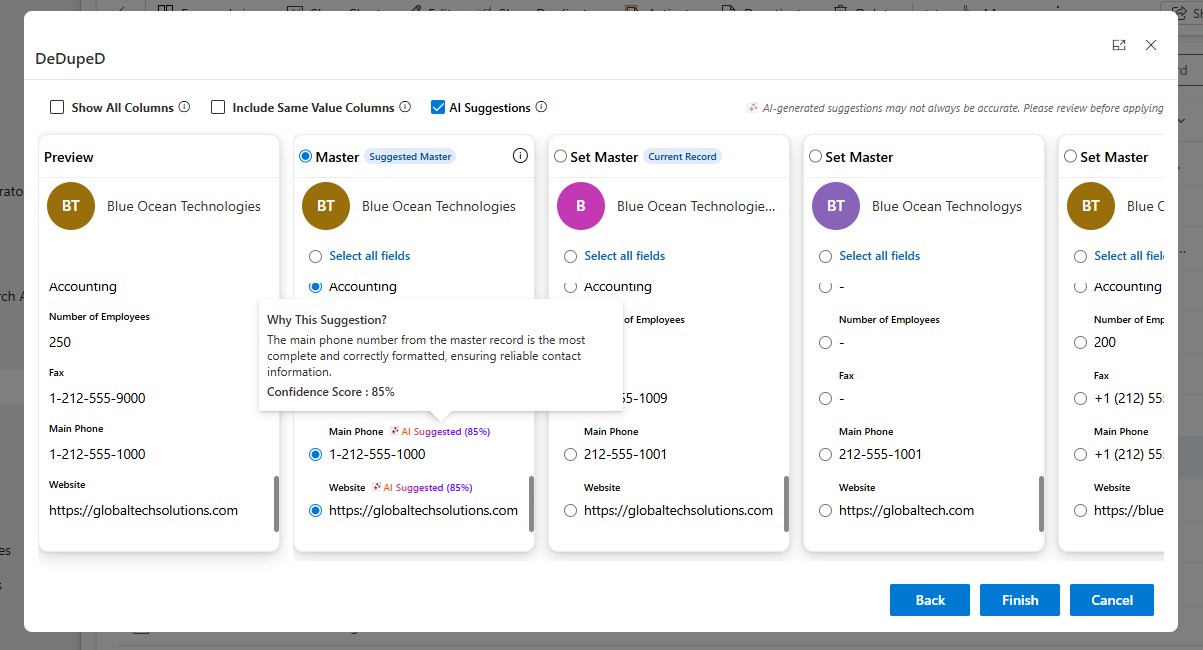
Task: Click the BT avatar in the Preview card
Action: tap(71, 206)
